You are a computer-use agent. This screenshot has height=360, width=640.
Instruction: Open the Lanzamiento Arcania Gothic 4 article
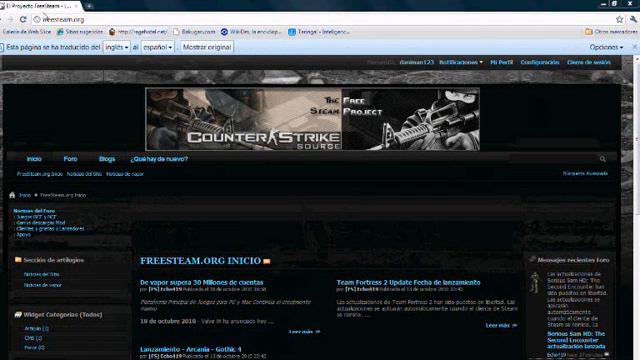pyautogui.click(x=191, y=349)
